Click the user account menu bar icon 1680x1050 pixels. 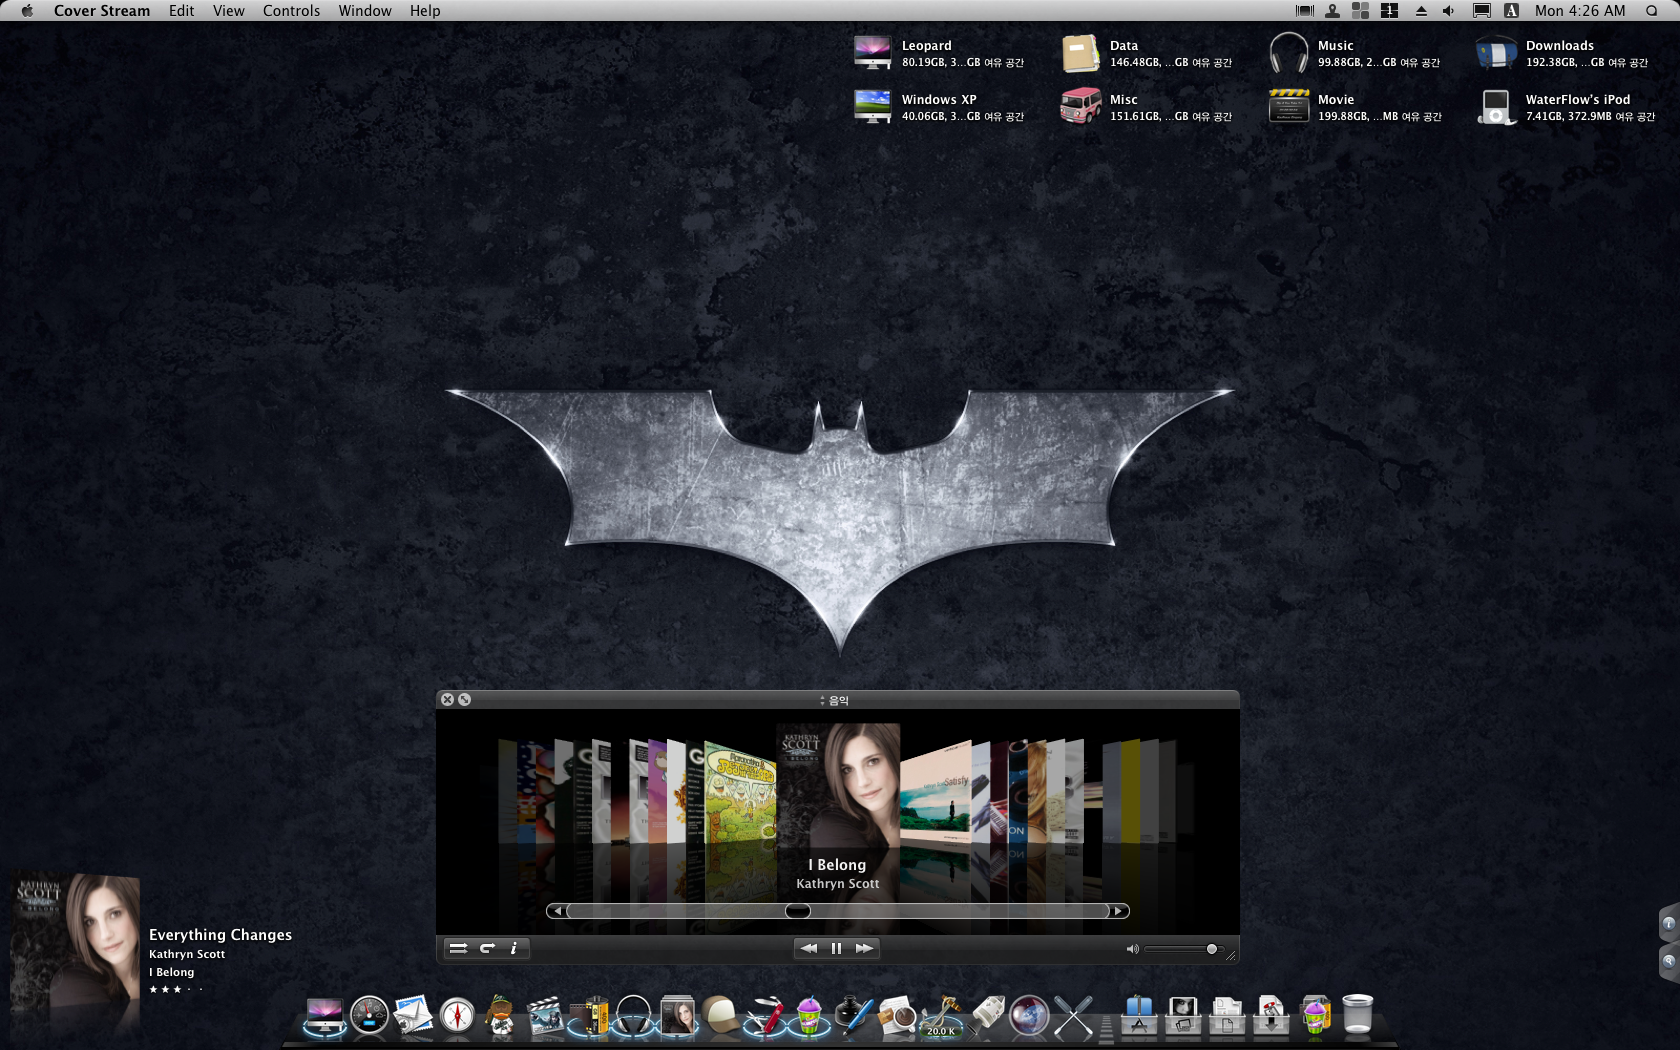[x=1333, y=11]
